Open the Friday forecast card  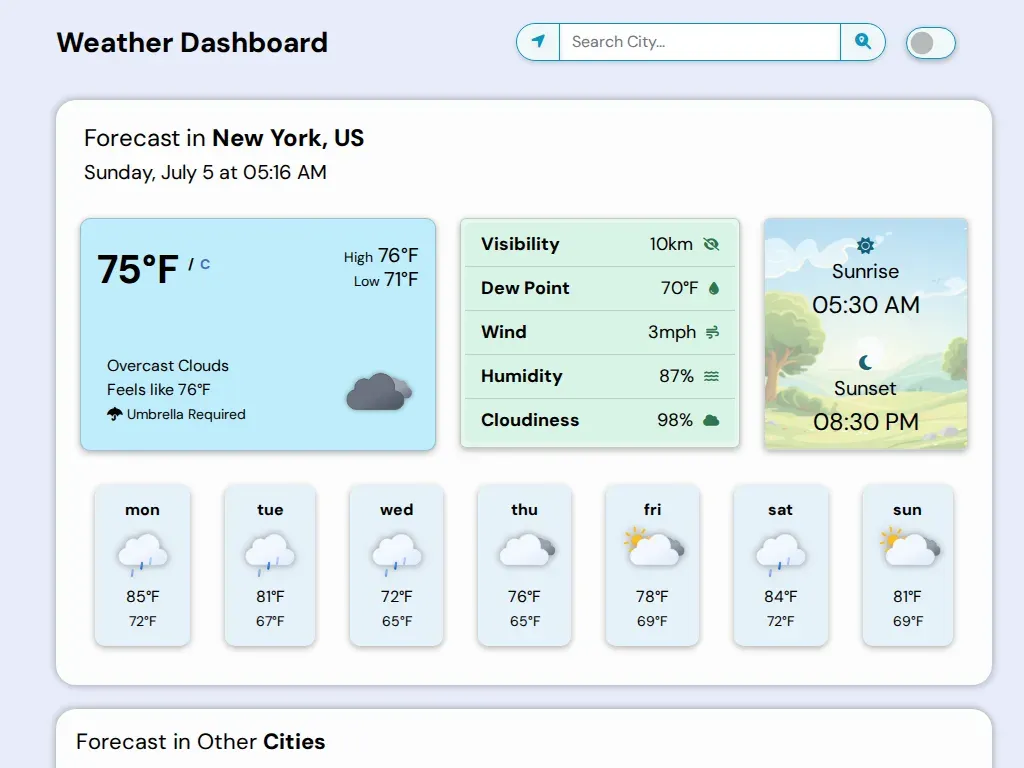pyautogui.click(x=652, y=566)
